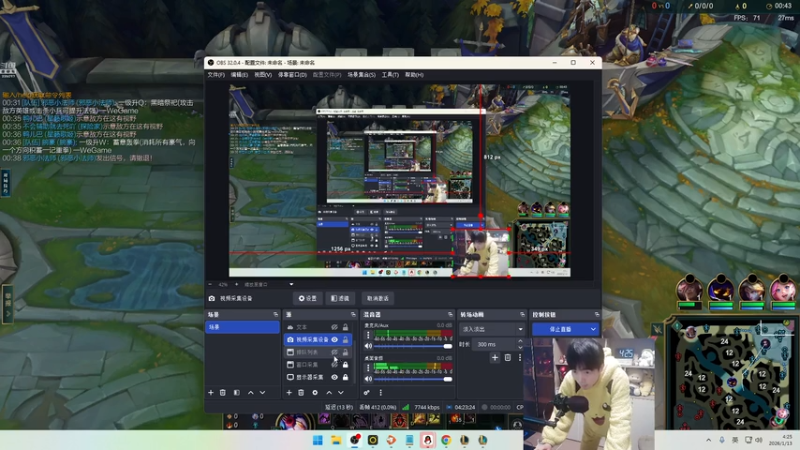Open the 编辑(E) menu in OBS

tap(239, 74)
